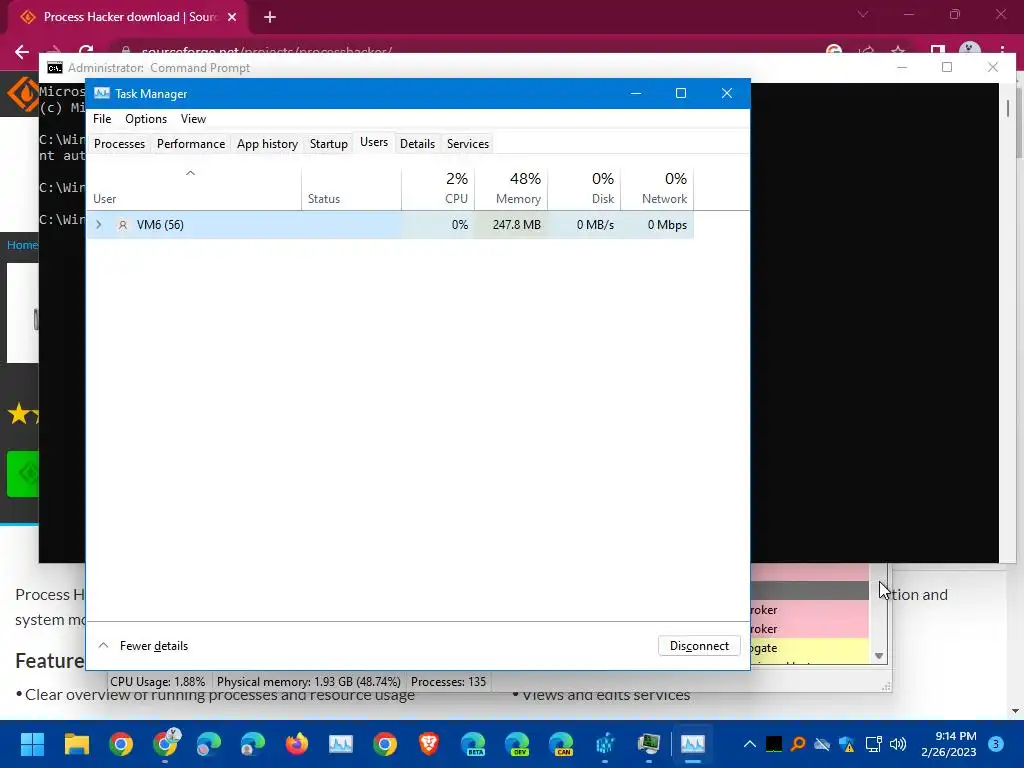Open Windows Security shield tray icon
The width and height of the screenshot is (1024, 768).
[847, 744]
